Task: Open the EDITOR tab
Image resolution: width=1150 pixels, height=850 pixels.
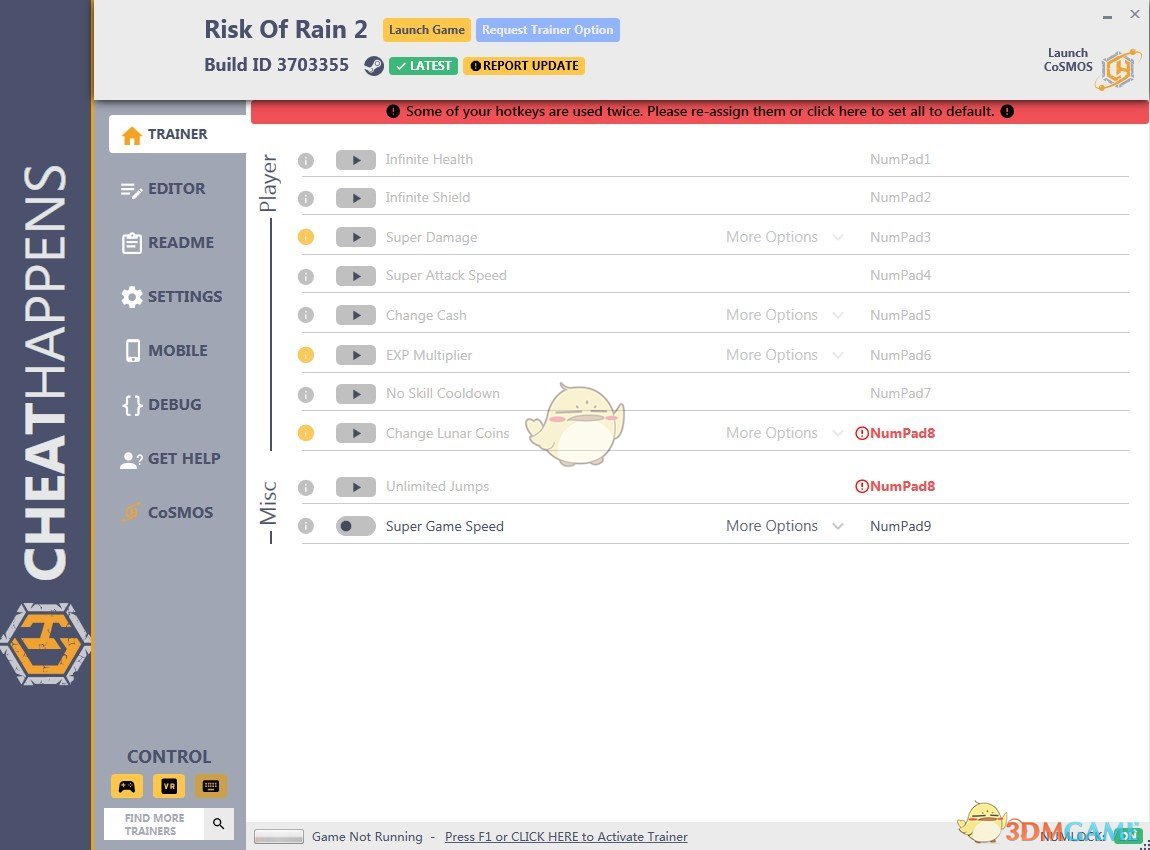Action: click(163, 189)
